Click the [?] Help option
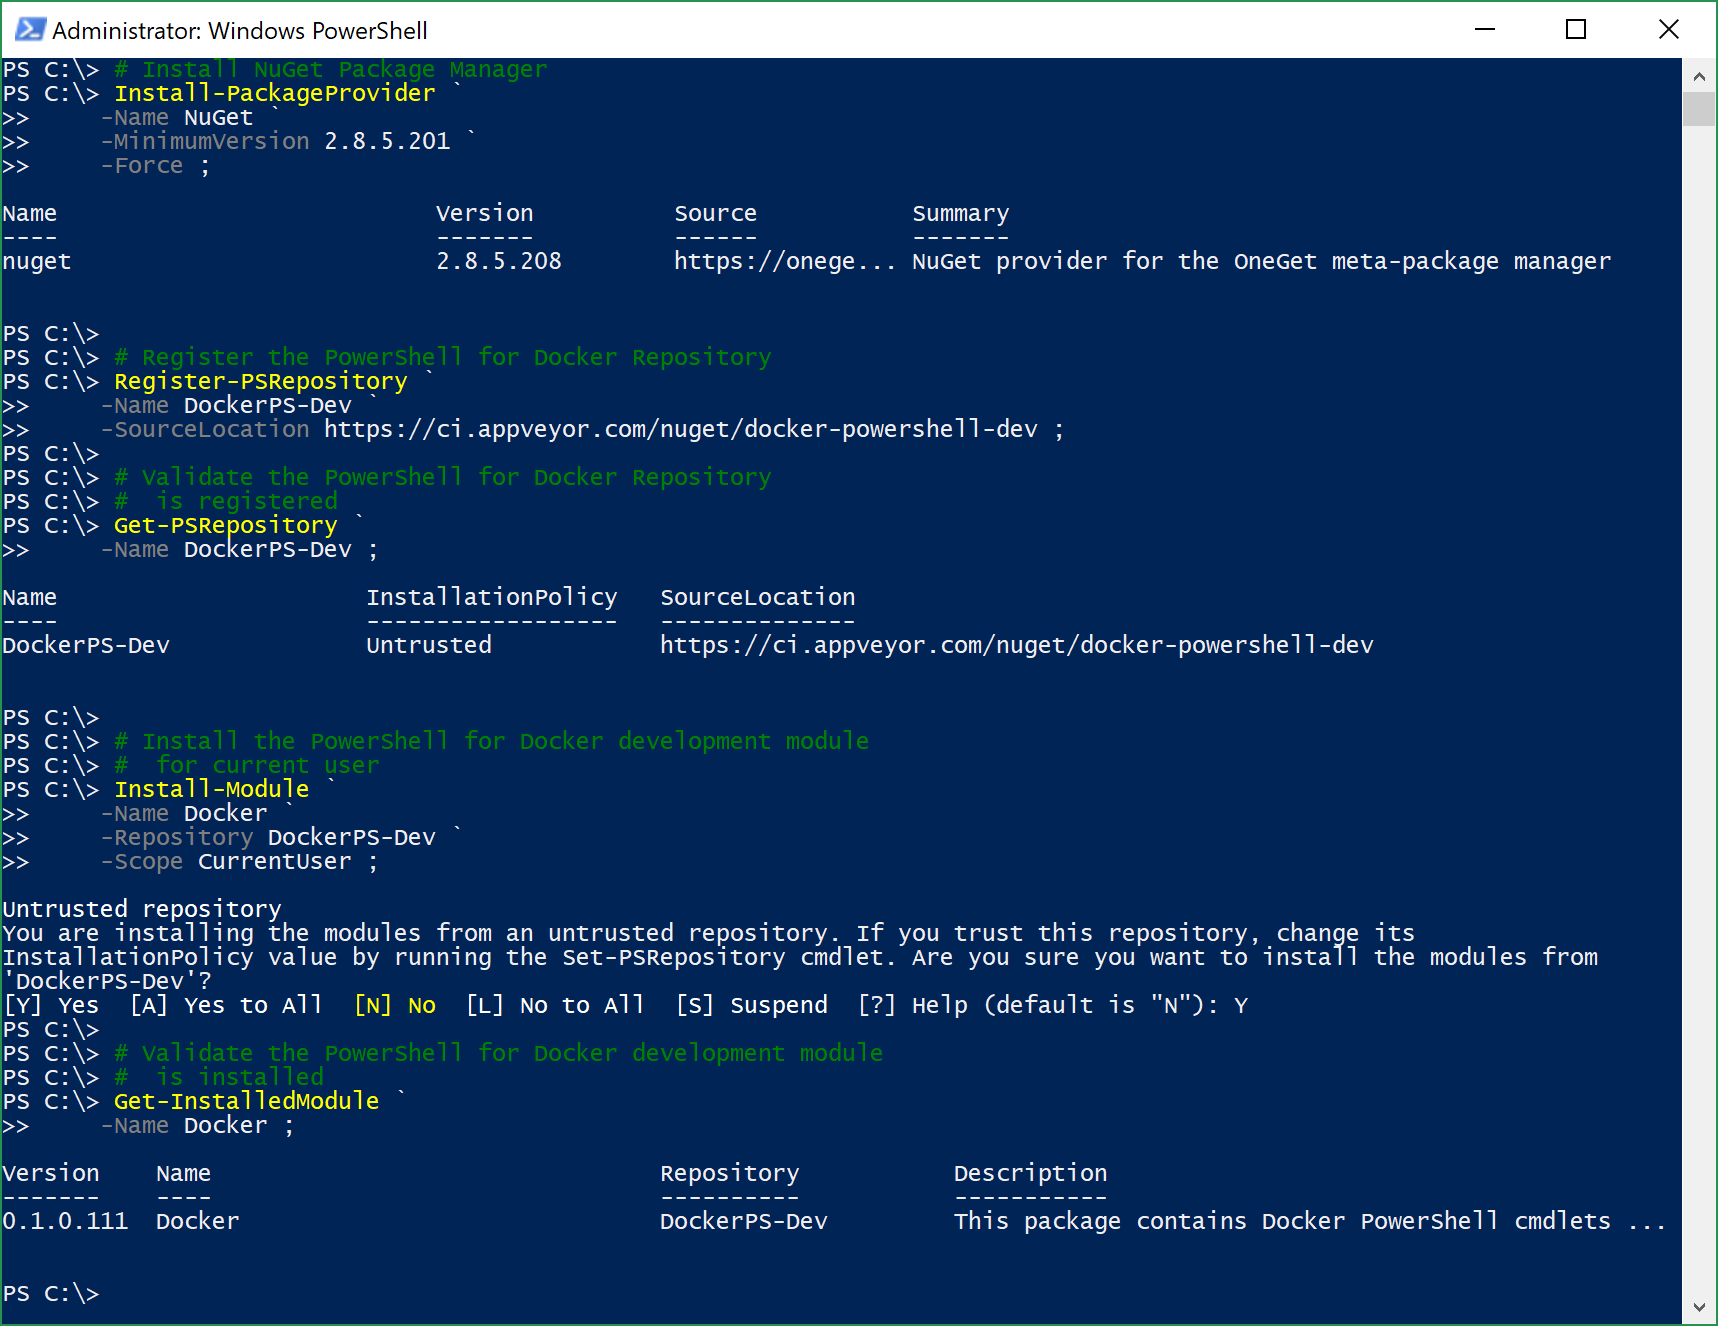Screen dimensions: 1718x1326 [x=913, y=1005]
